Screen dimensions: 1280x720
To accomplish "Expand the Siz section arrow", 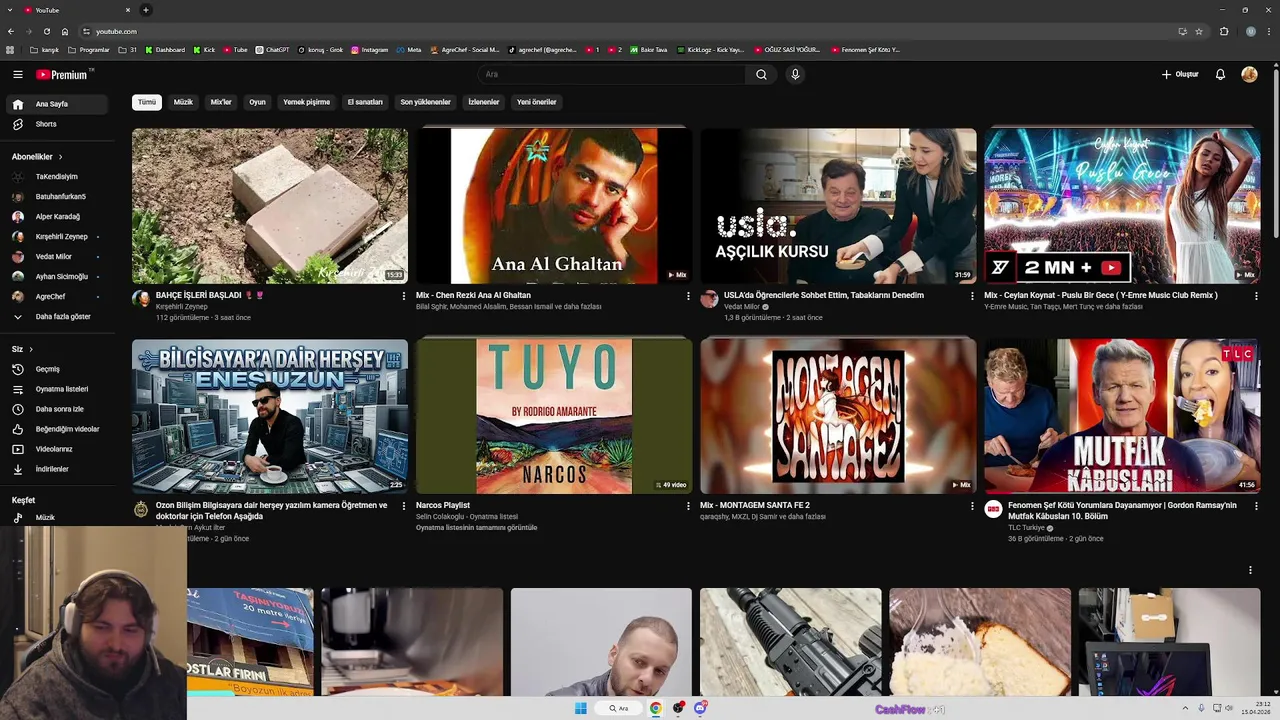I will click(31, 349).
